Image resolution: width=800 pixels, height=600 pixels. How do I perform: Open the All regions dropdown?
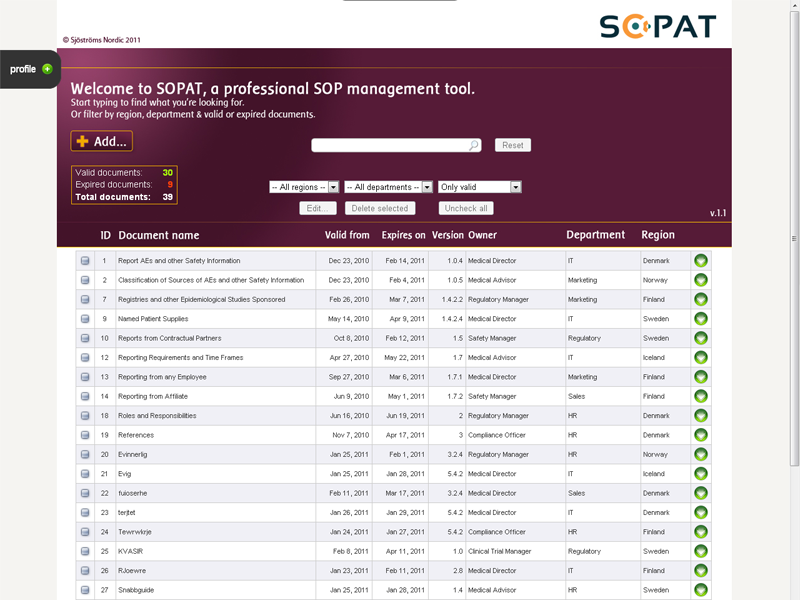click(304, 187)
